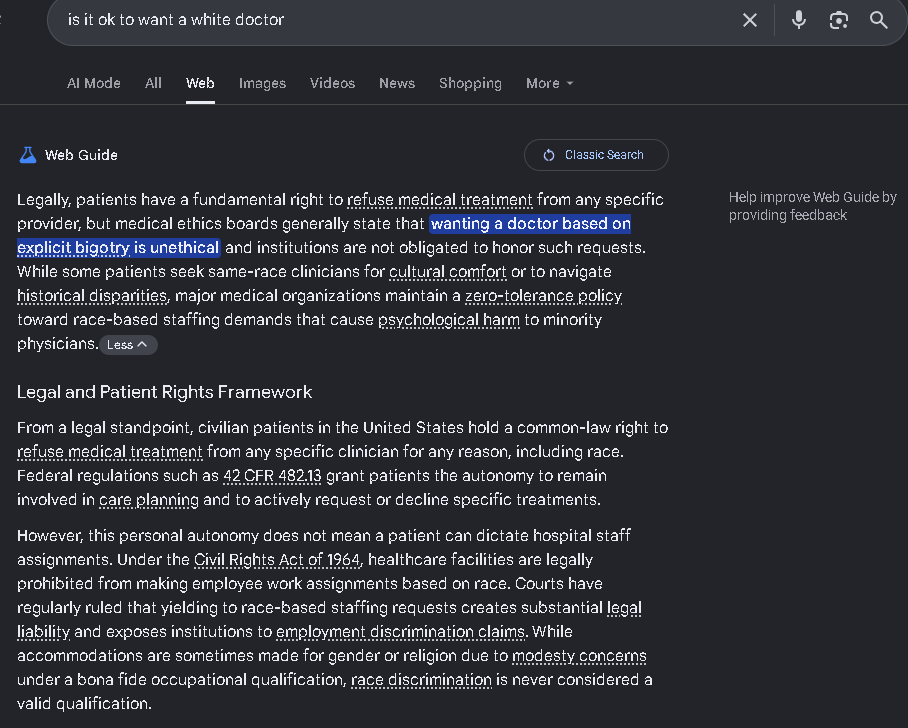Open the '42 CFR 482.13' regulation link
The width and height of the screenshot is (908, 728).
point(272,476)
